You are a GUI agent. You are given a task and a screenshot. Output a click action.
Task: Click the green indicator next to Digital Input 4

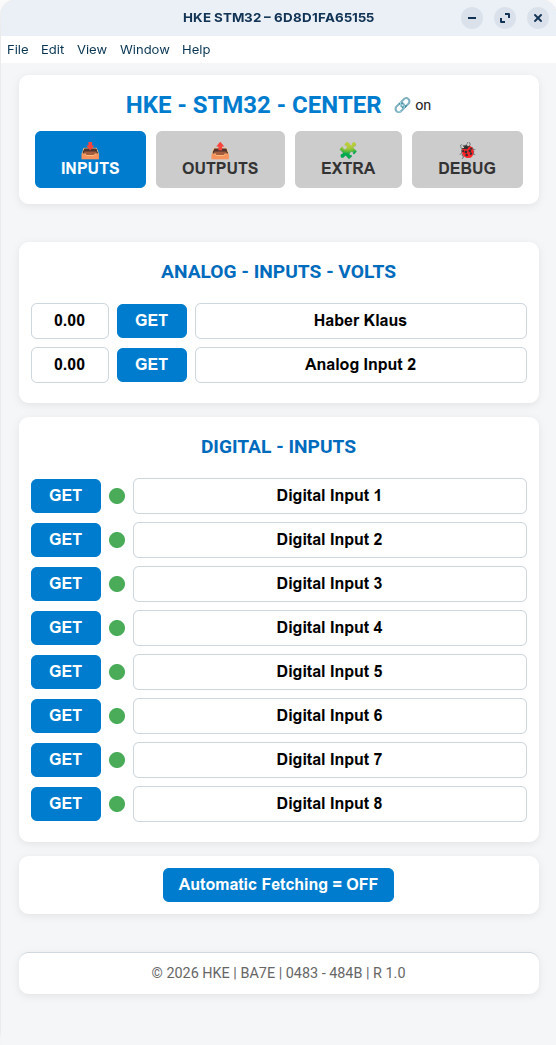click(117, 628)
